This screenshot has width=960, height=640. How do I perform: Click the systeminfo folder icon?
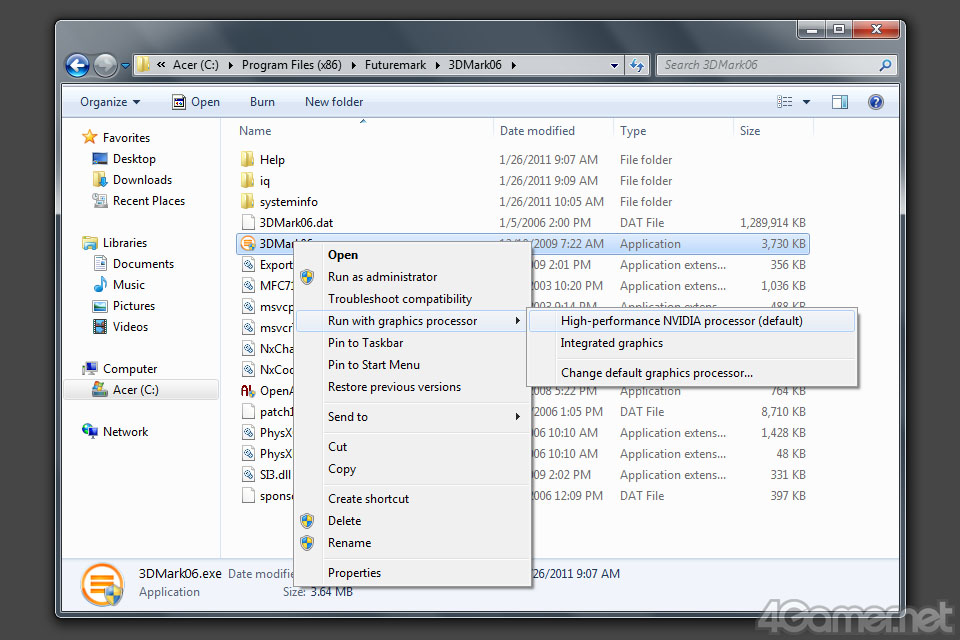[247, 201]
